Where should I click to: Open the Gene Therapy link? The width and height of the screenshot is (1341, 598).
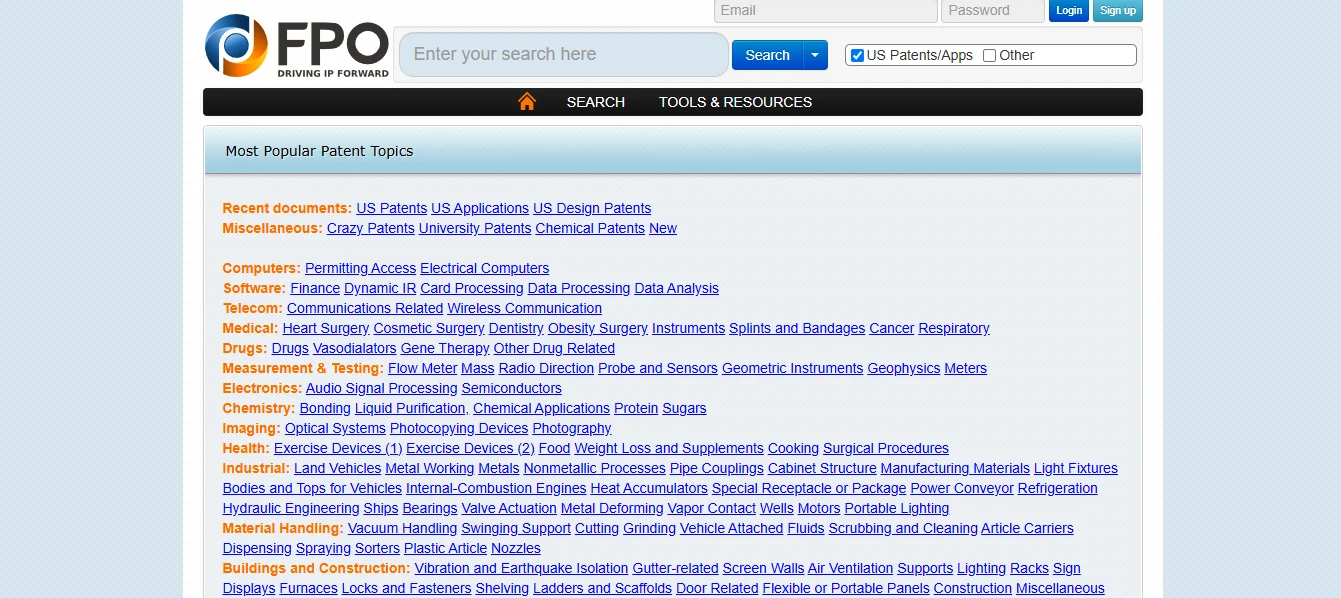(445, 348)
